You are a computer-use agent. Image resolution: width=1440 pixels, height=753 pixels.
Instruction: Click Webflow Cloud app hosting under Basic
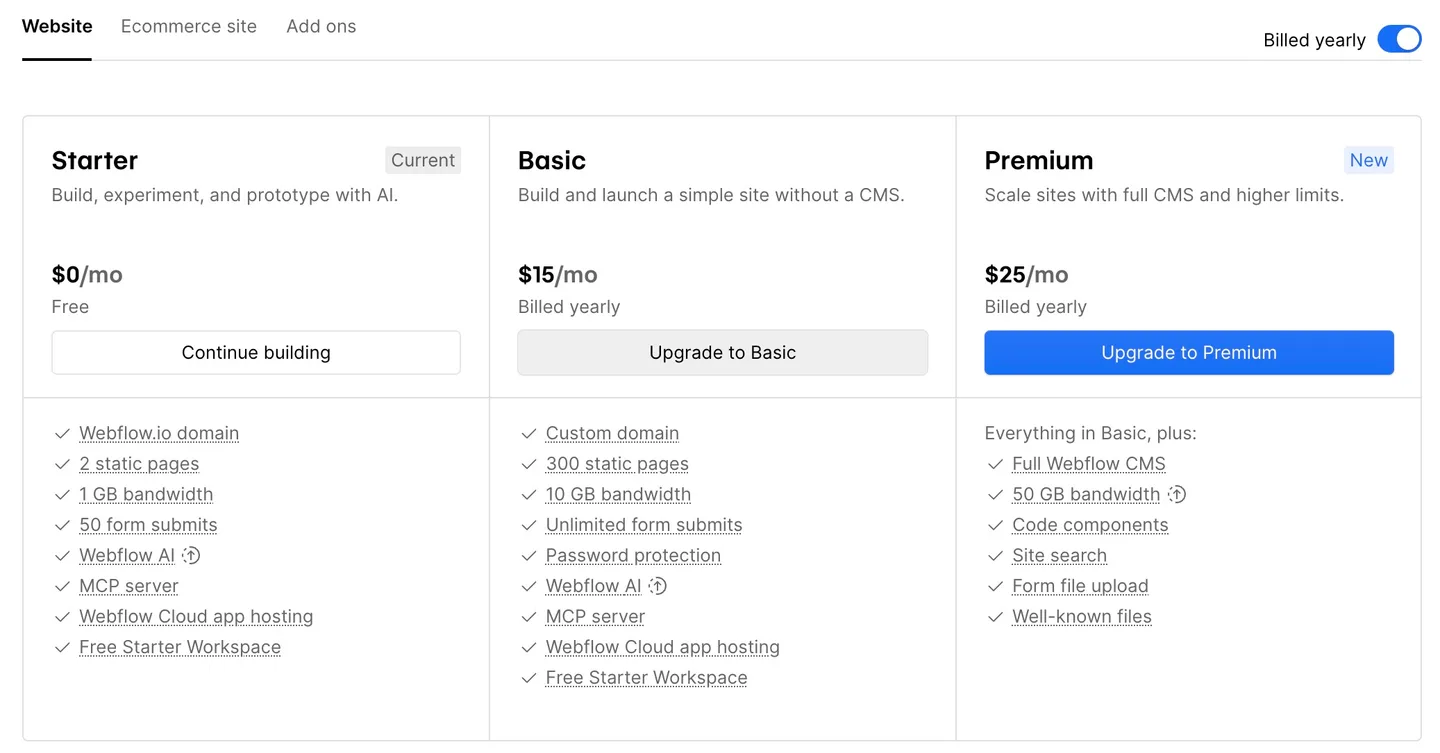pos(663,647)
